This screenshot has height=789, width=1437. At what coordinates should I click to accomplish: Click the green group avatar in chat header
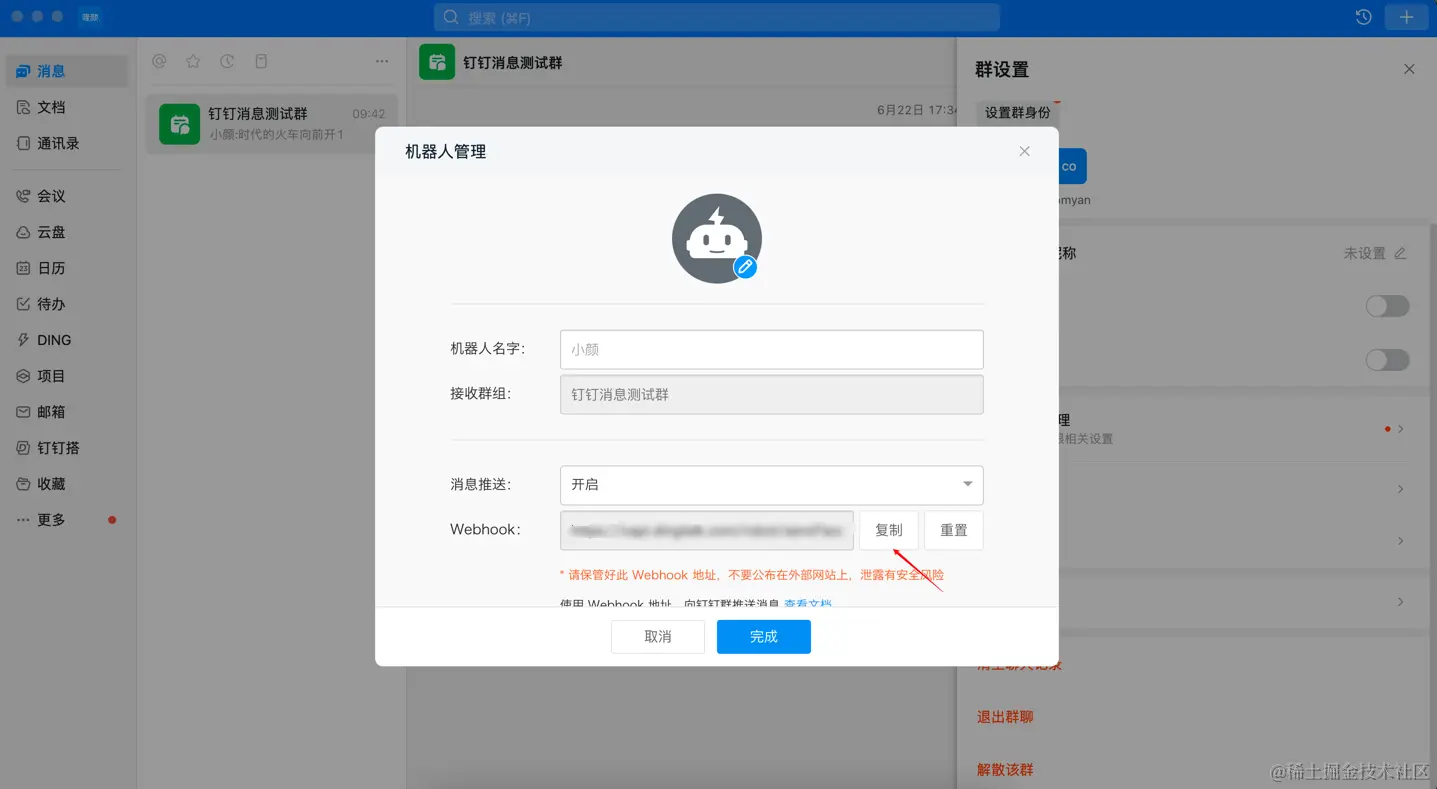point(437,62)
